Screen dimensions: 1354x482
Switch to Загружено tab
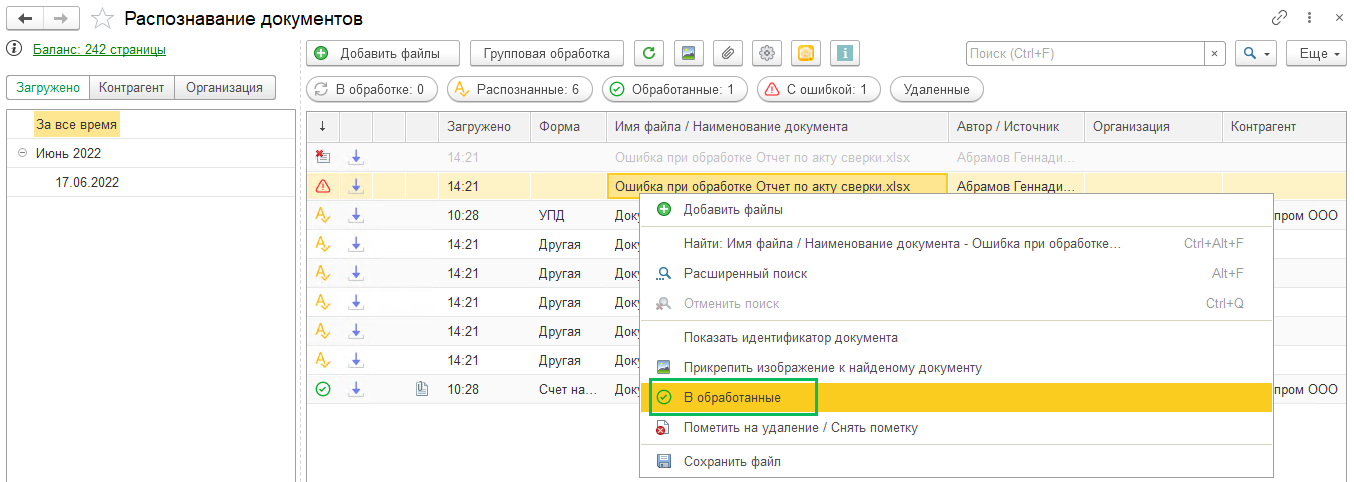pos(48,88)
